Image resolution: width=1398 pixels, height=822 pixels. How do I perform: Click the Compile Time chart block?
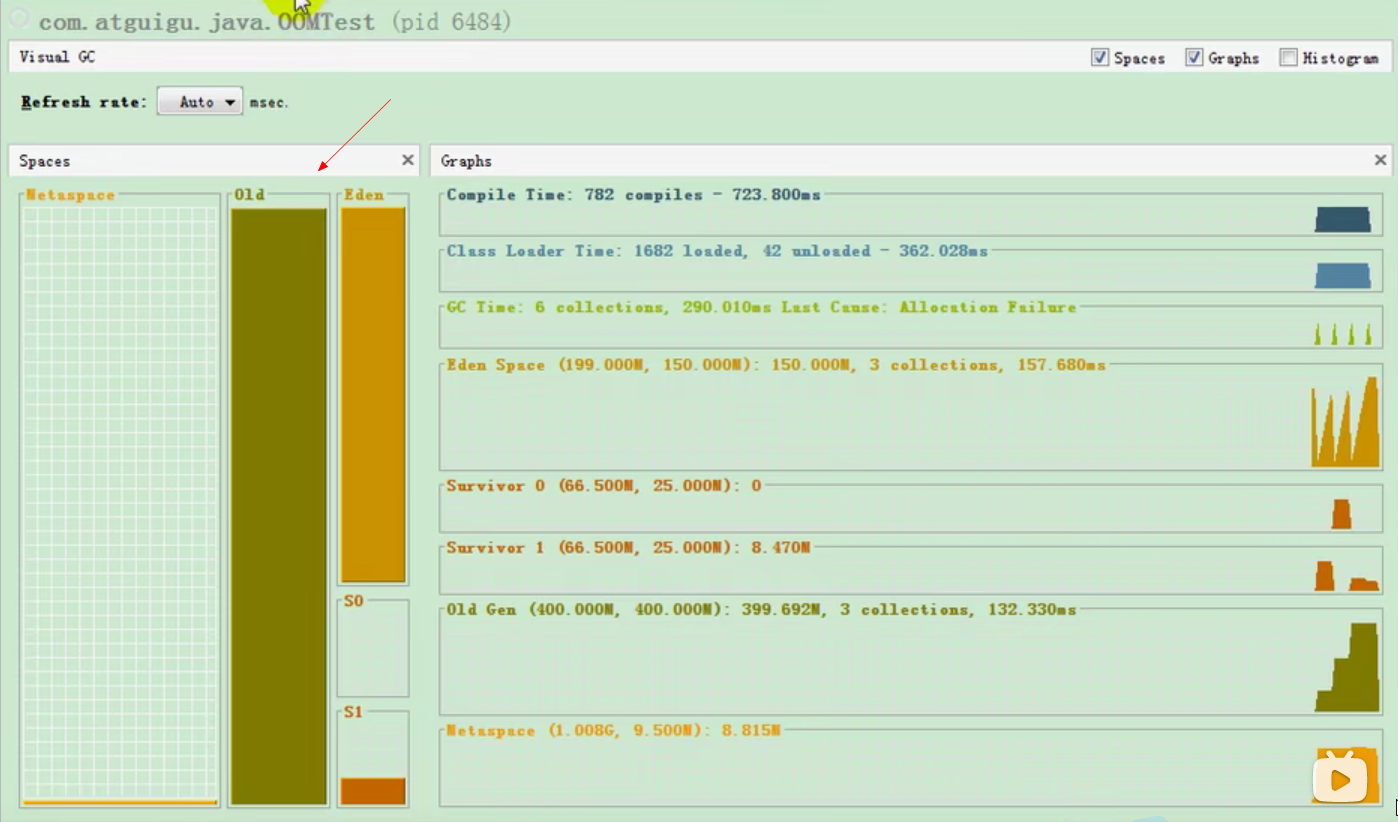pyautogui.click(x=1342, y=219)
